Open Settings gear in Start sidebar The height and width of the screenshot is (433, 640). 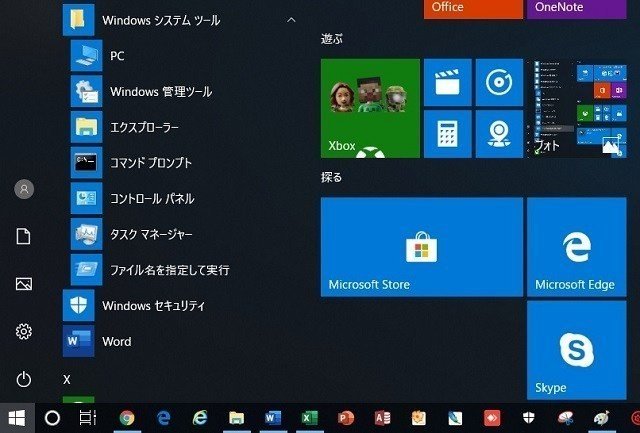coord(24,331)
